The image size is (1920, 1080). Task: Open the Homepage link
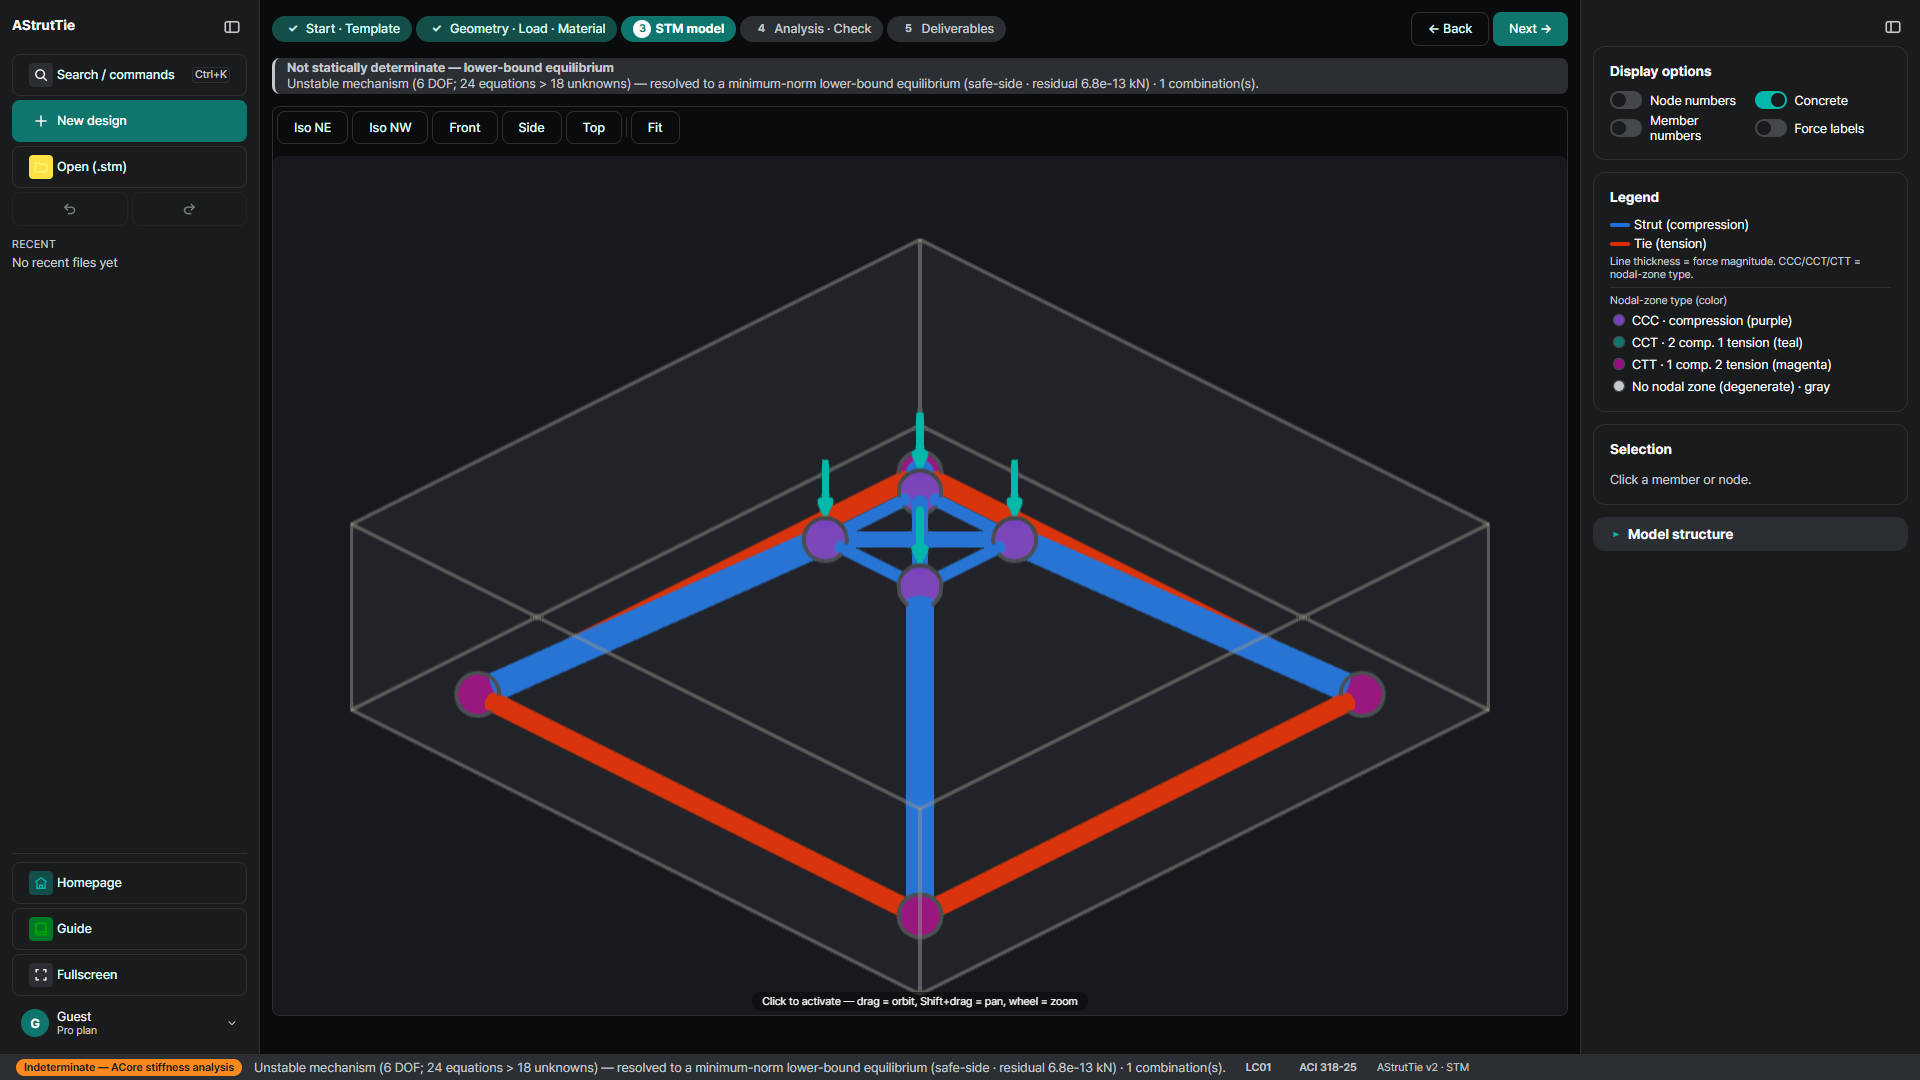(129, 883)
